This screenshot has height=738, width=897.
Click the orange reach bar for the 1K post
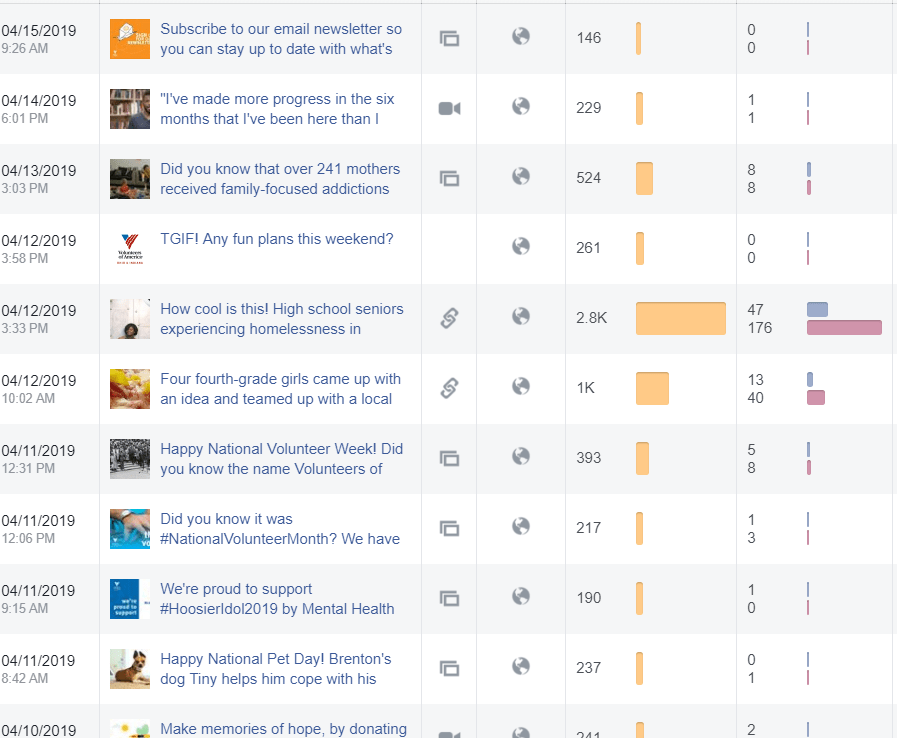click(652, 388)
